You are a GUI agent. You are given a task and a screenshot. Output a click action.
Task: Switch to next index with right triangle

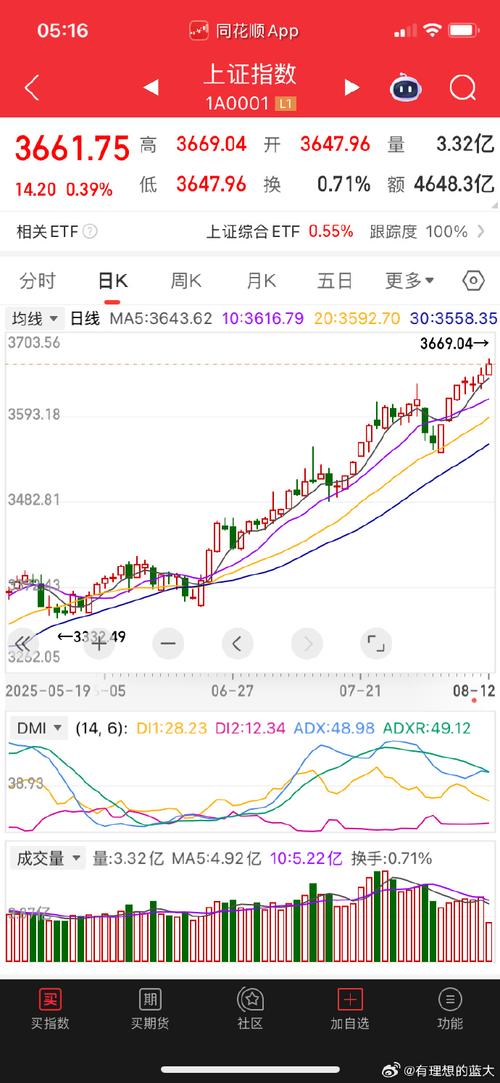click(352, 87)
